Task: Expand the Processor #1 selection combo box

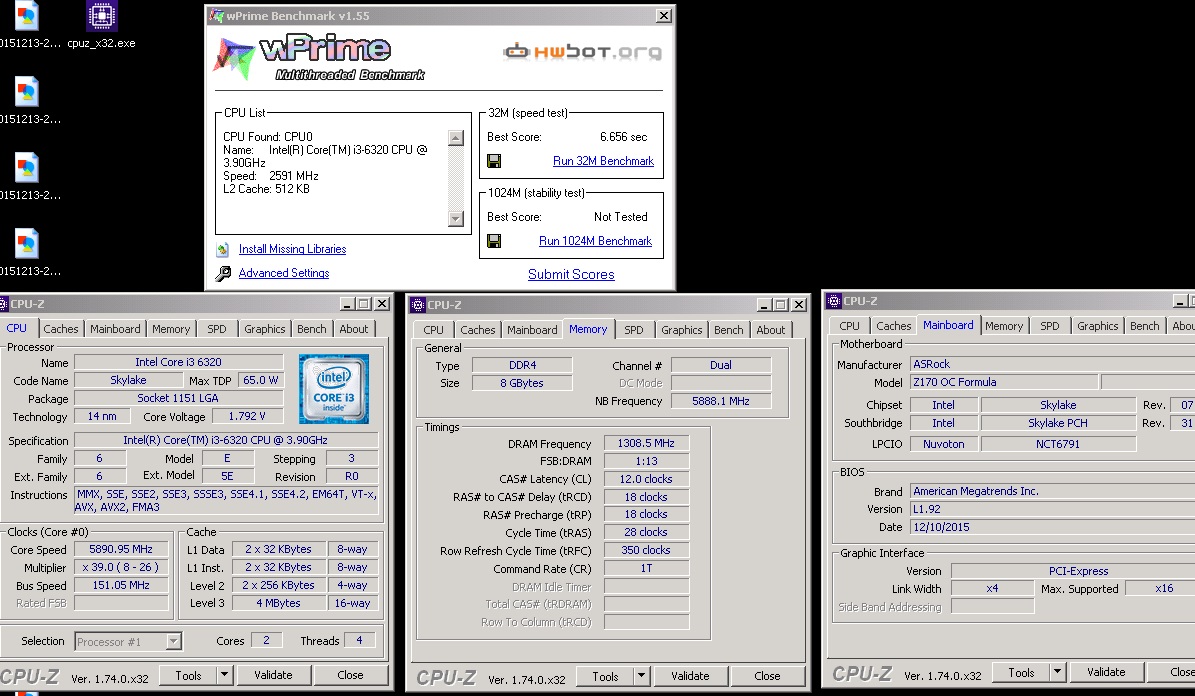Action: [x=174, y=642]
